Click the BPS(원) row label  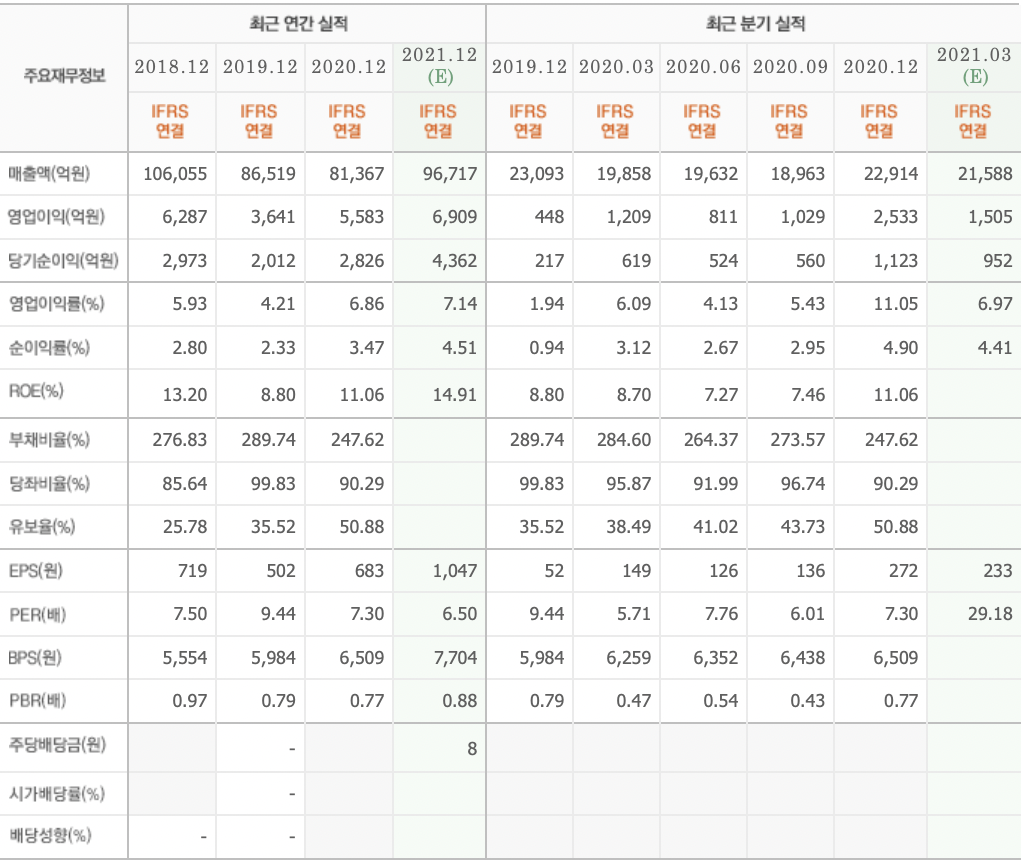(x=35, y=657)
